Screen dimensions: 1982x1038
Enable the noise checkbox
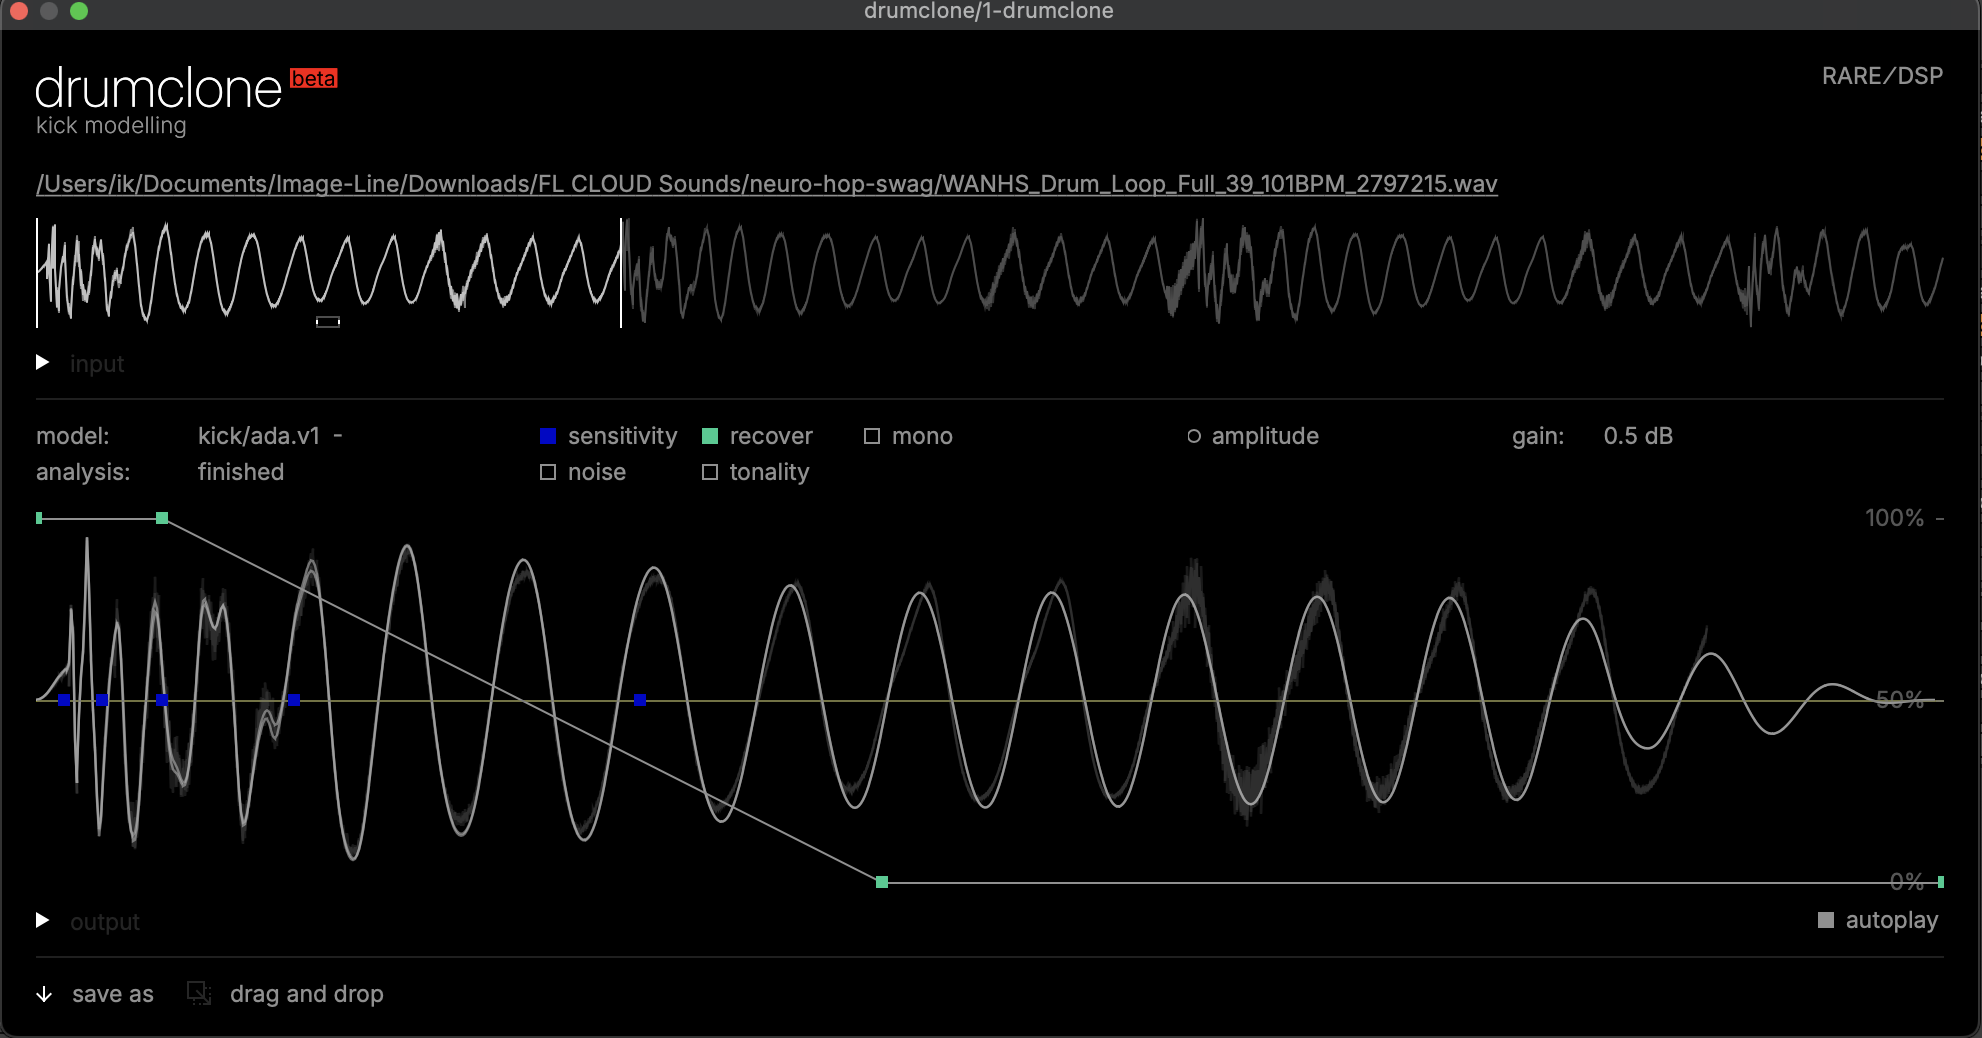548,472
